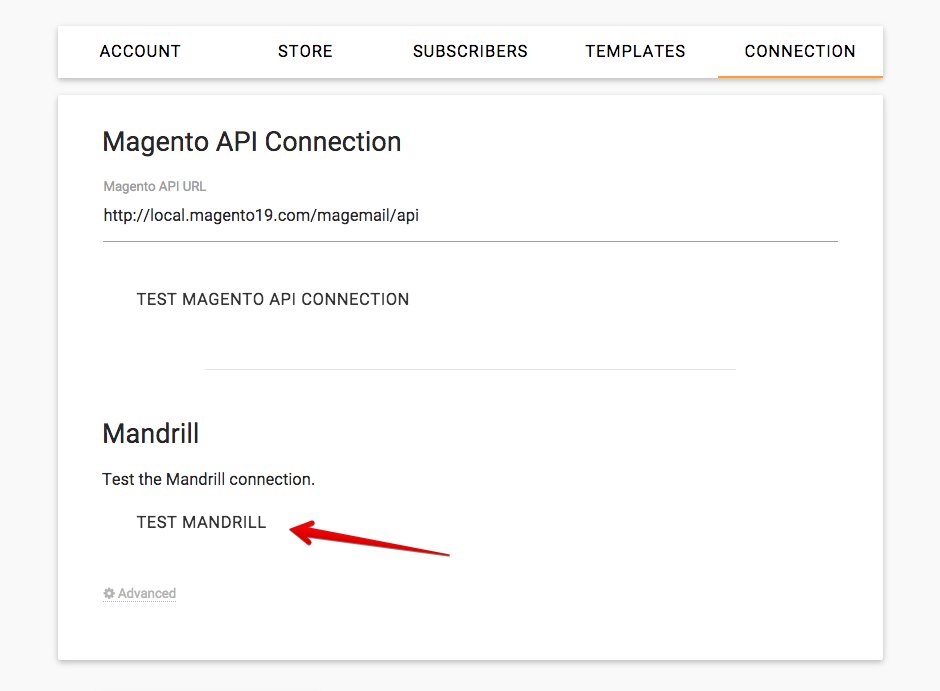Open the ACCOUNT tab

(140, 51)
